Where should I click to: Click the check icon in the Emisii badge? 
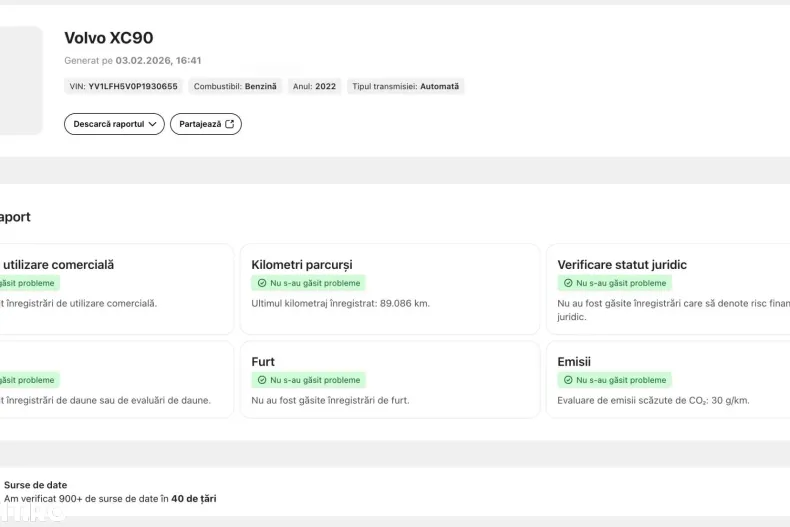point(568,380)
